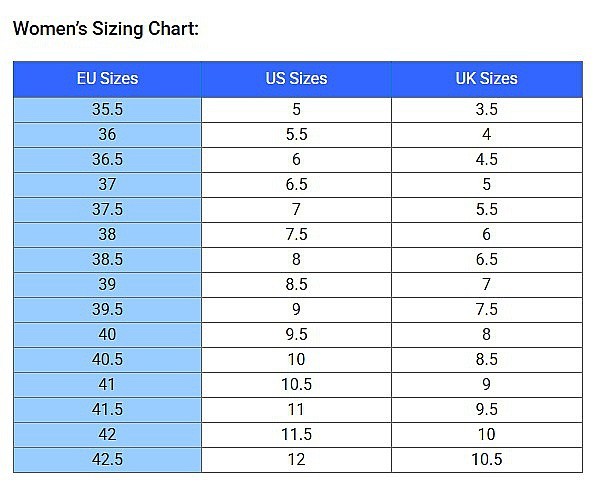Select UK size 8.5 cell
This screenshot has height=487, width=599.
point(487,360)
